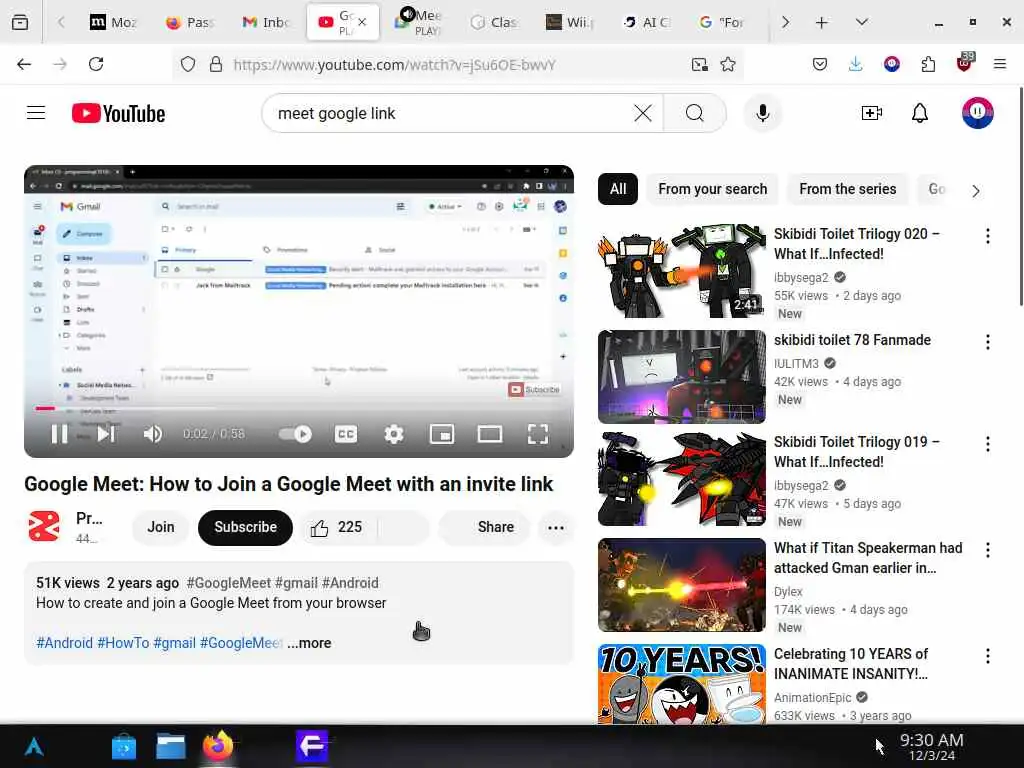Viewport: 1024px width, 768px height.
Task: Toggle the autoplay switch in the player
Action: 295,434
